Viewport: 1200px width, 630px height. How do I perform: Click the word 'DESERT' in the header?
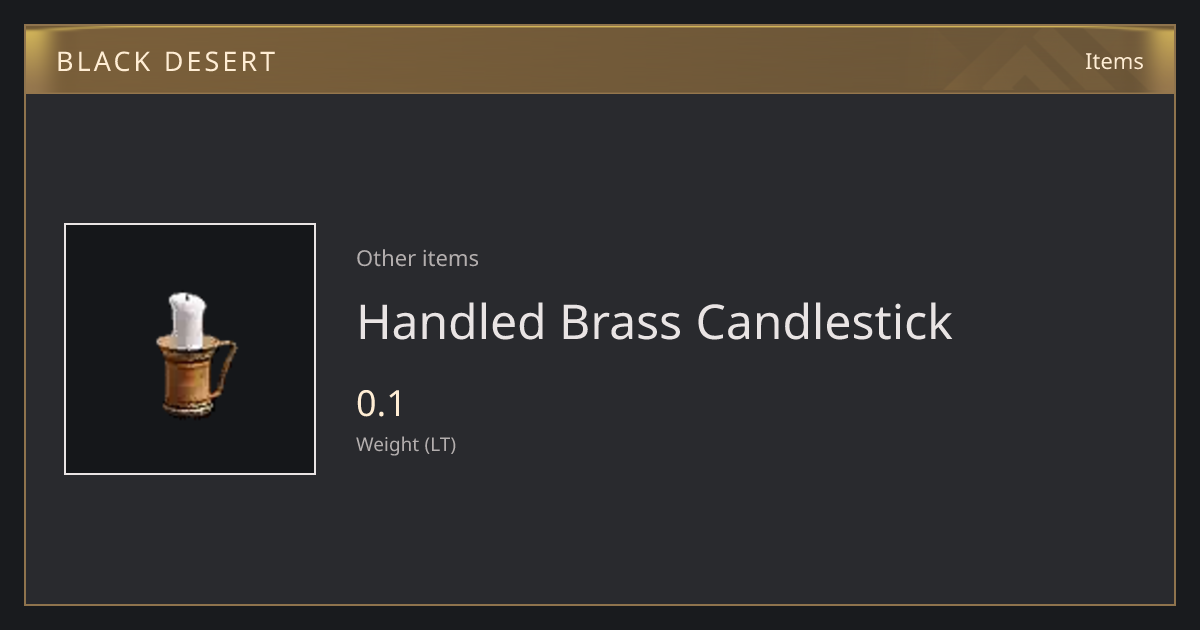221,62
